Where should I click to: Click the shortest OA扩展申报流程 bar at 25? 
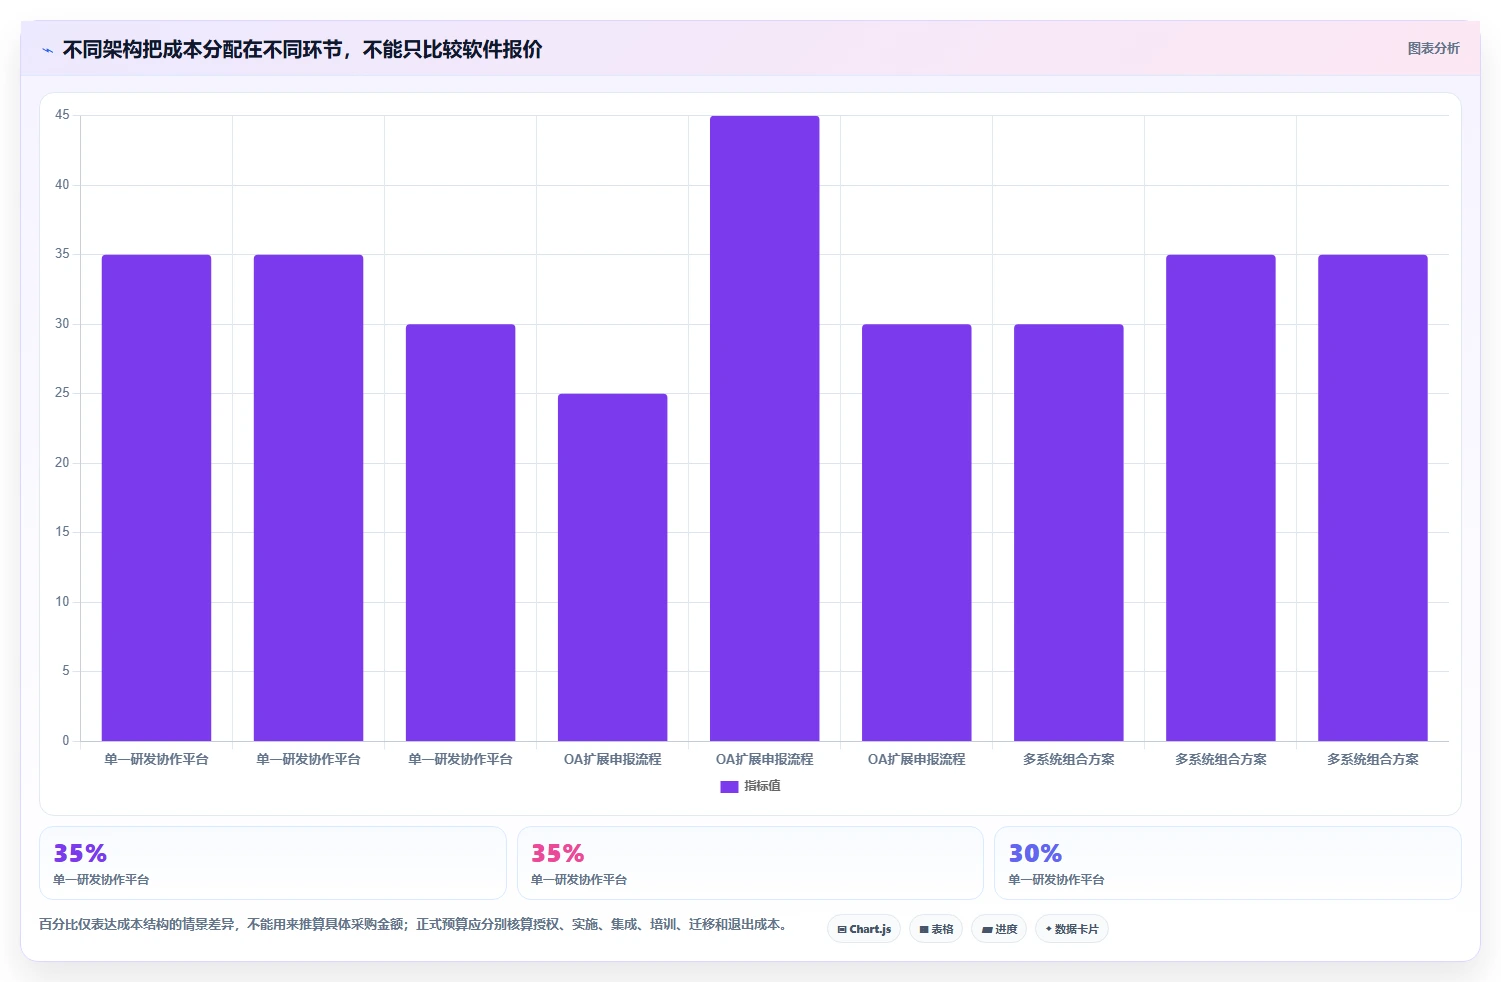coord(613,567)
